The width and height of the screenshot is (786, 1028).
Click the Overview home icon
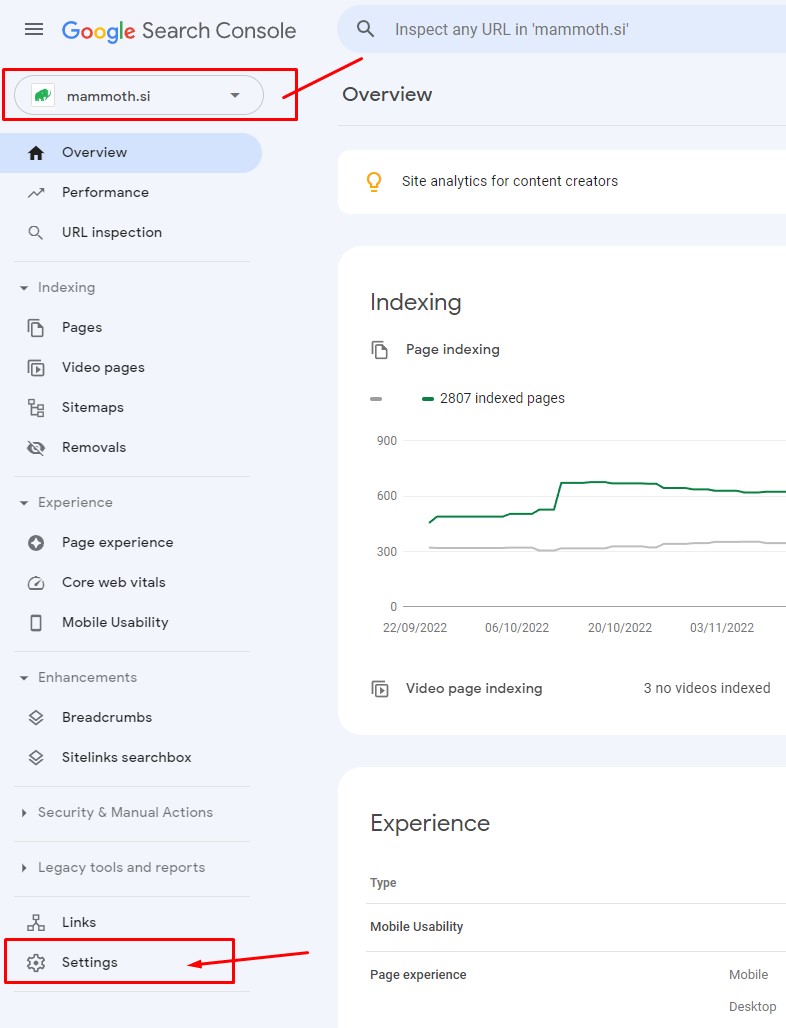[x=36, y=153]
